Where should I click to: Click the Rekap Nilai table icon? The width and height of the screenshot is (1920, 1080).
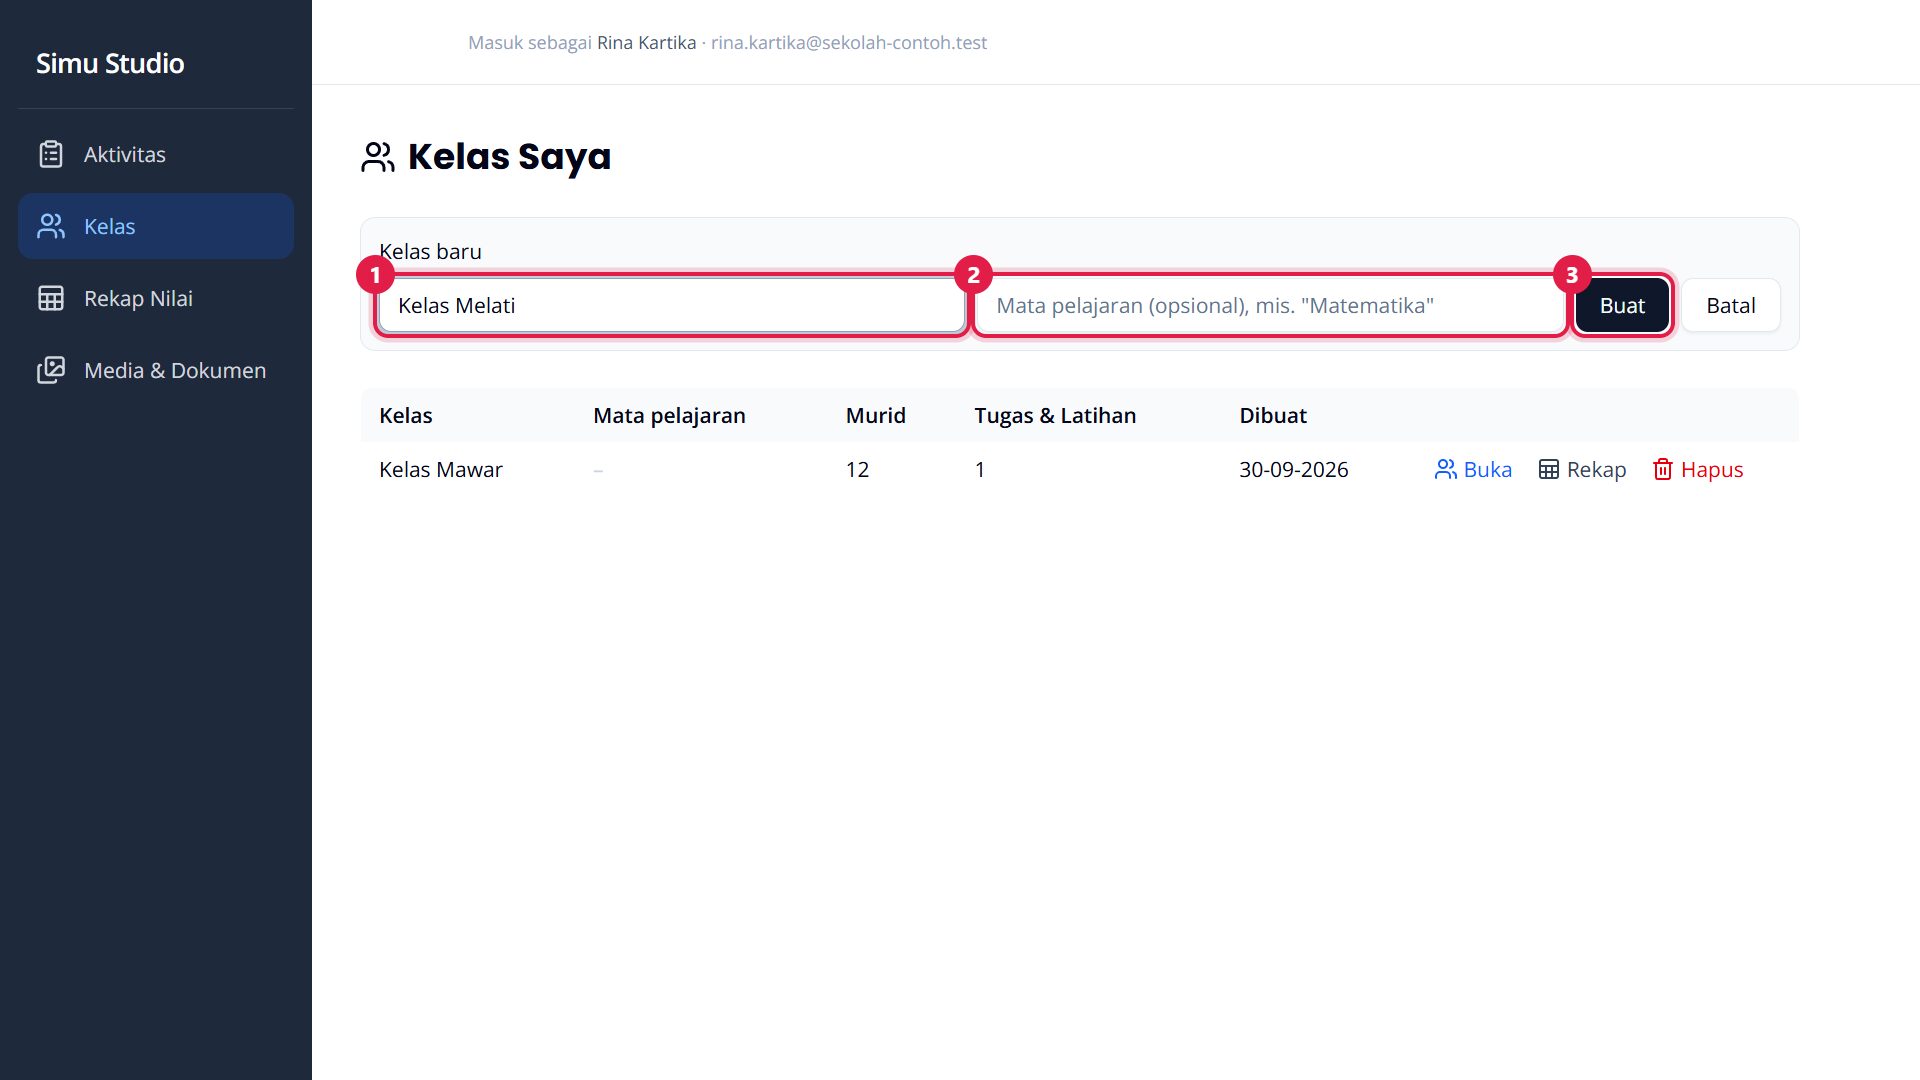(51, 298)
